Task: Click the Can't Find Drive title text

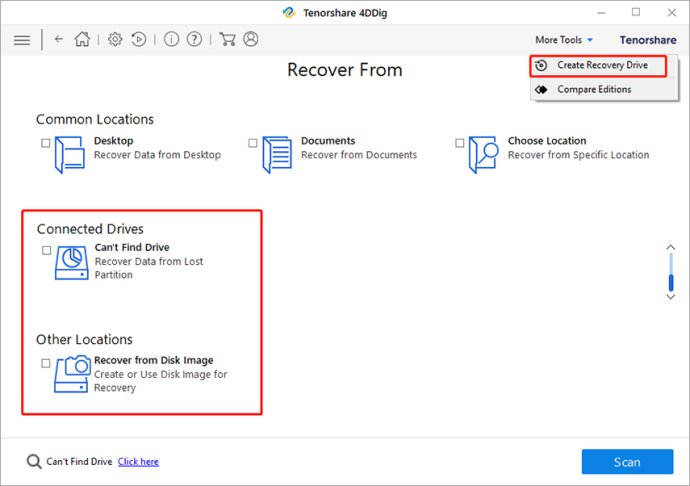Action: click(x=132, y=247)
